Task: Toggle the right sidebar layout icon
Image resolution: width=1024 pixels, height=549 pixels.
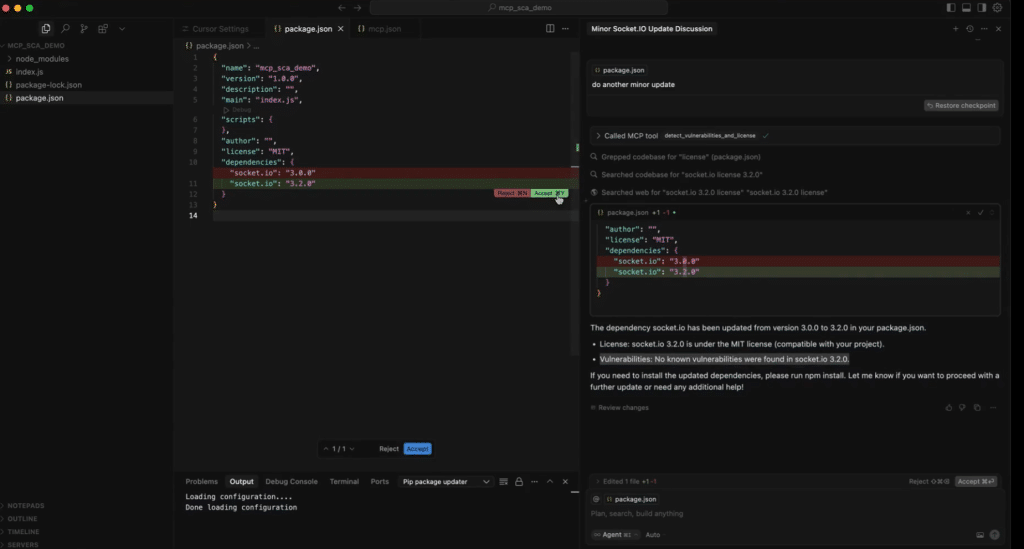Action: coord(982,8)
